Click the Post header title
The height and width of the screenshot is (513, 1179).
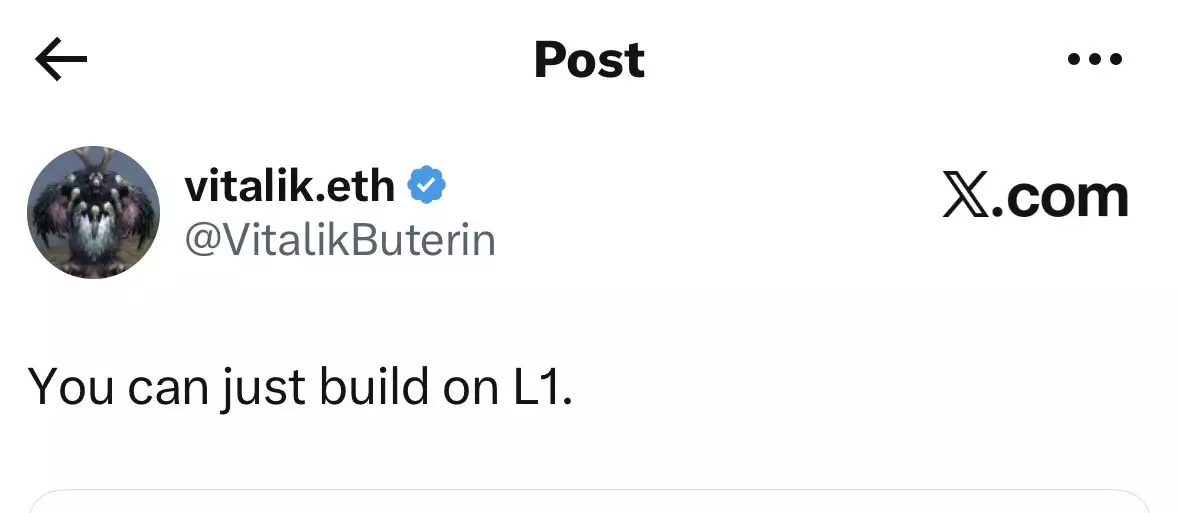click(589, 61)
